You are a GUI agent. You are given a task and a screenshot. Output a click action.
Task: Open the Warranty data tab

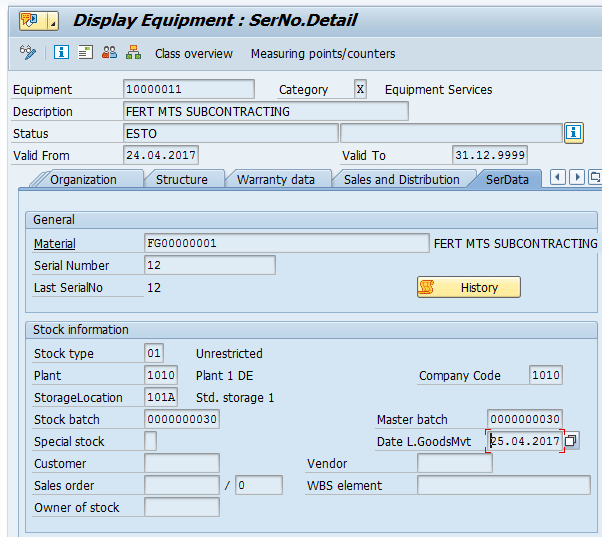click(275, 180)
